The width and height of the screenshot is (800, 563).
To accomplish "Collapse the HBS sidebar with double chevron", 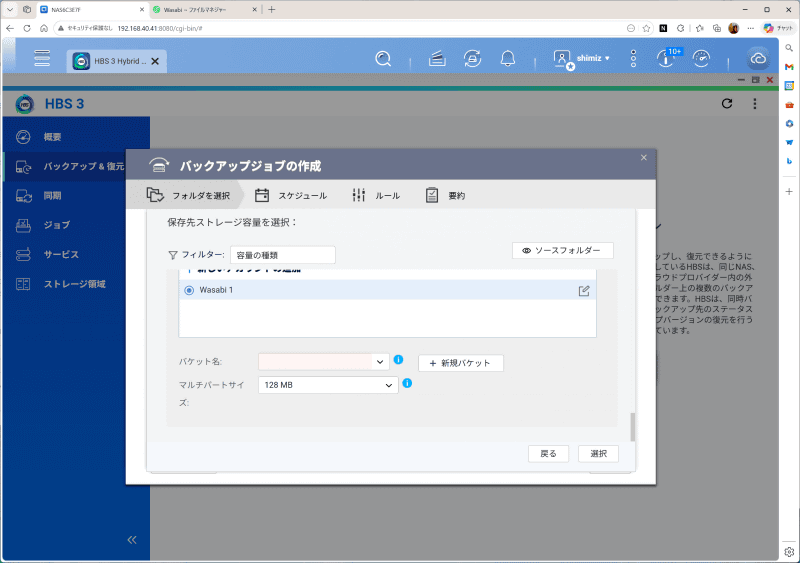I will point(132,540).
